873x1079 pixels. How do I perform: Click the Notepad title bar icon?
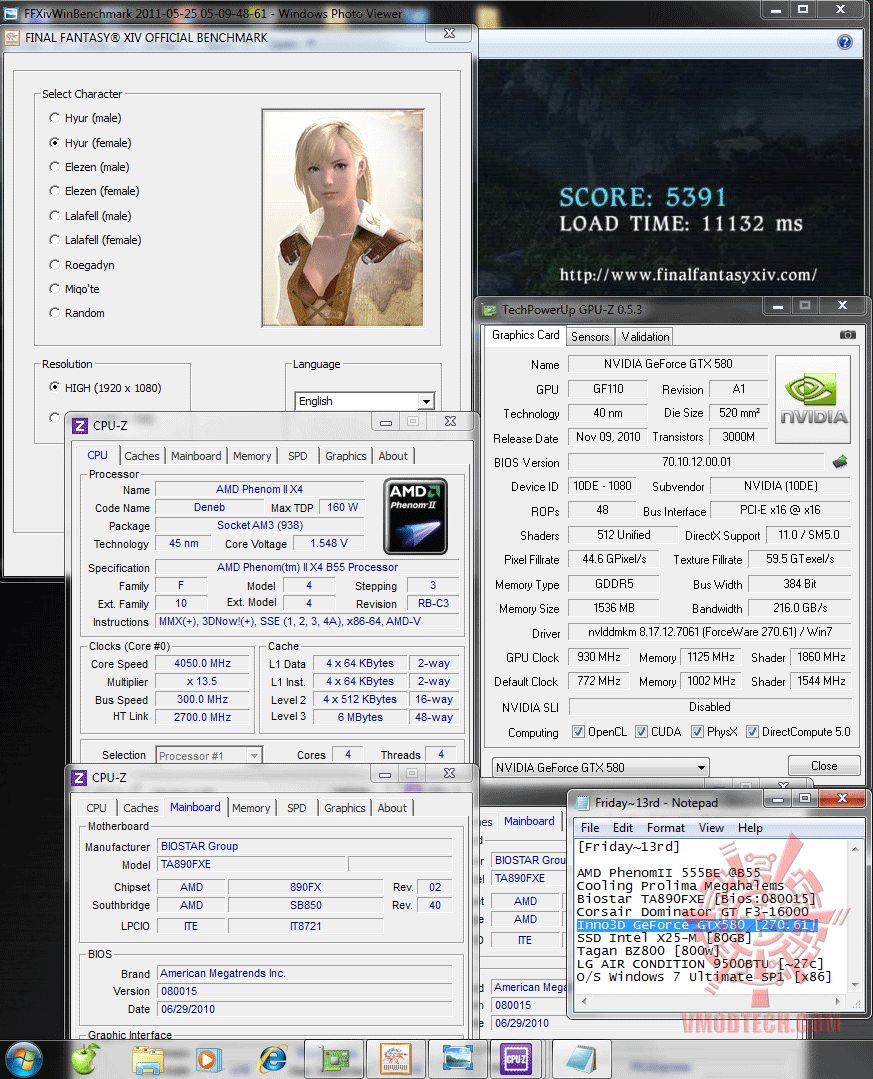pos(583,803)
